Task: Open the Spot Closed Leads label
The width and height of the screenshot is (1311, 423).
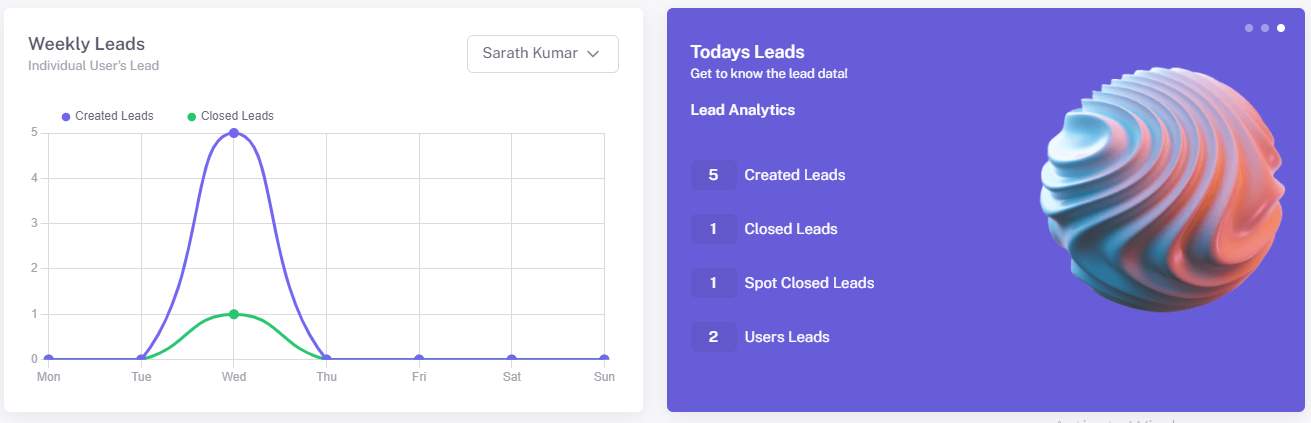Action: 809,283
